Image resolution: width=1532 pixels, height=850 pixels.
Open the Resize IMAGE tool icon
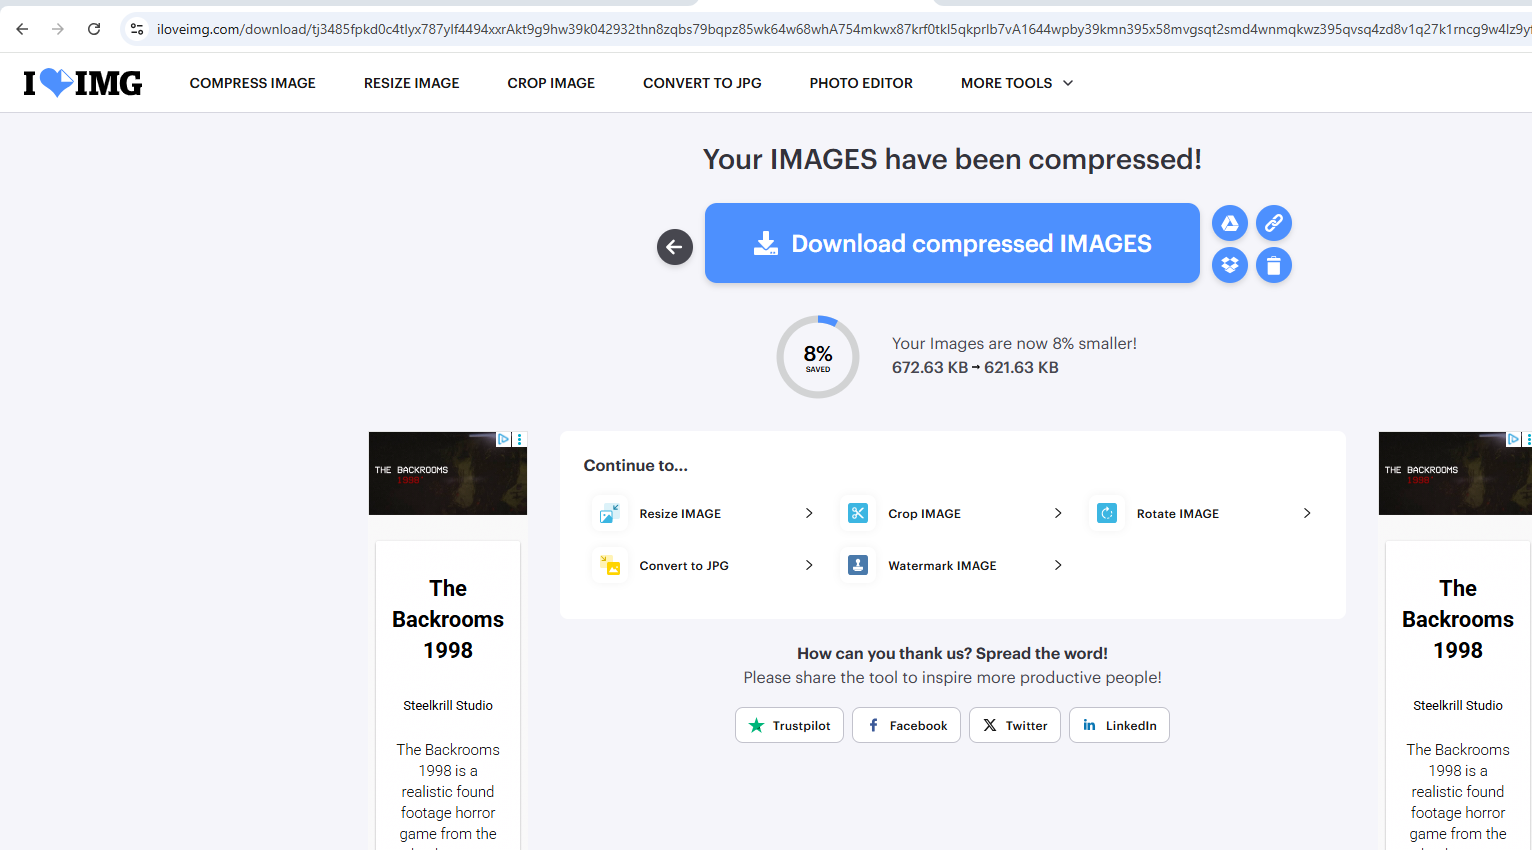pos(610,513)
